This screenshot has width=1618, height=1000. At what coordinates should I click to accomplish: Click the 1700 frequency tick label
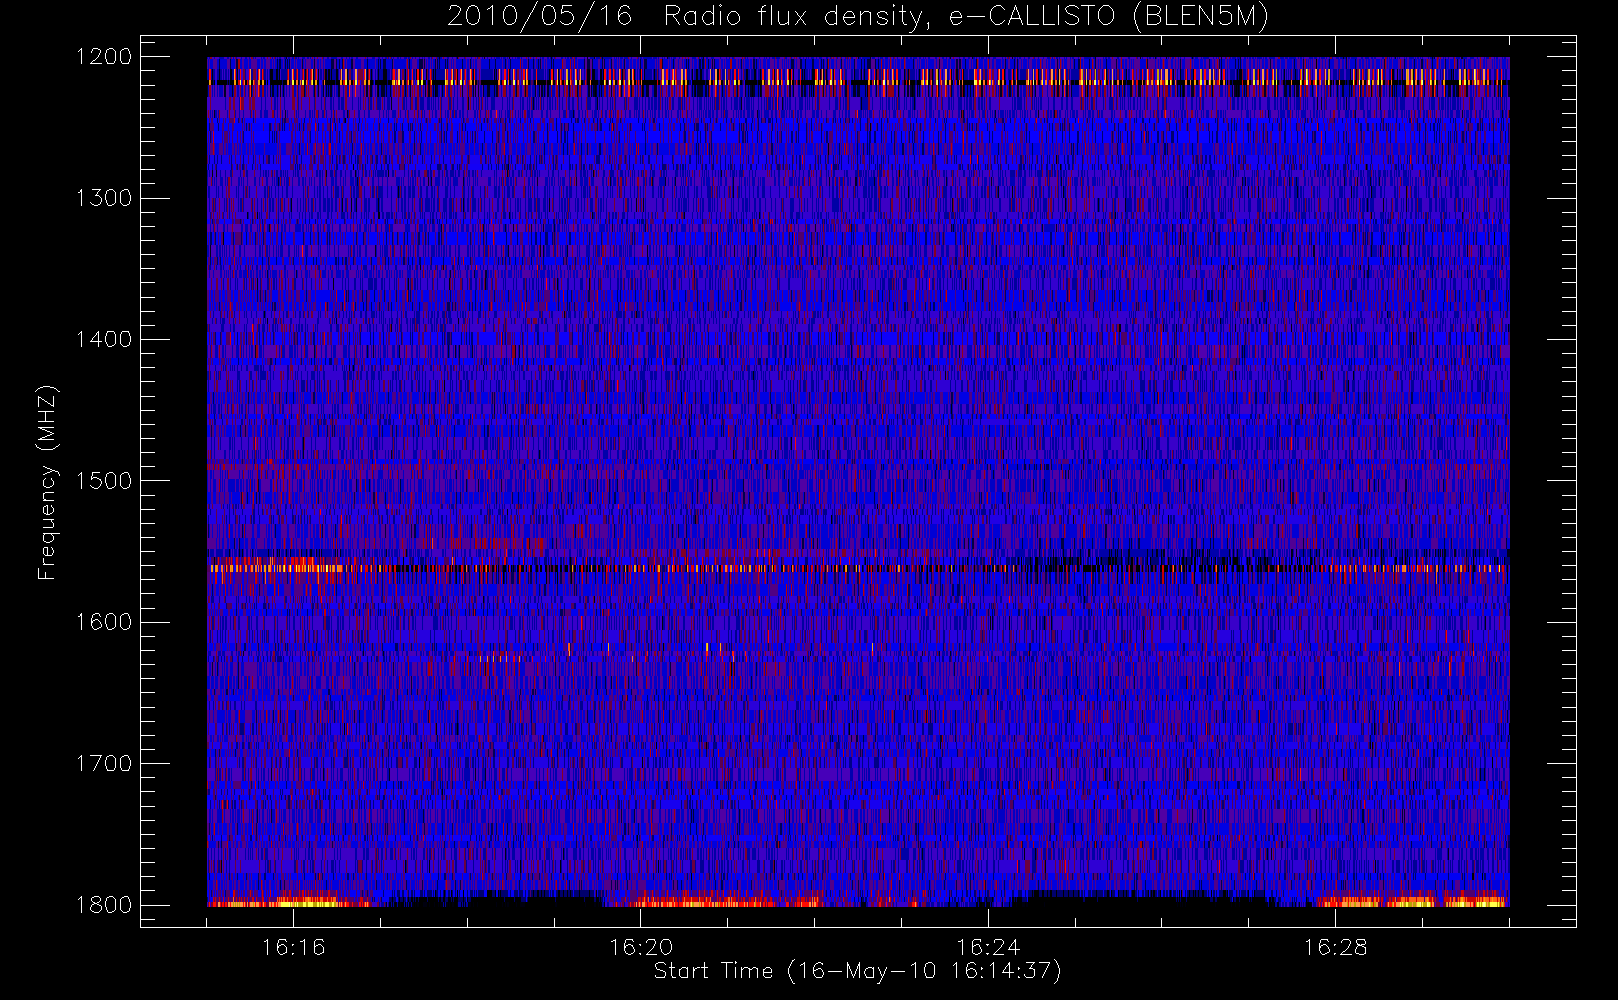pos(104,764)
